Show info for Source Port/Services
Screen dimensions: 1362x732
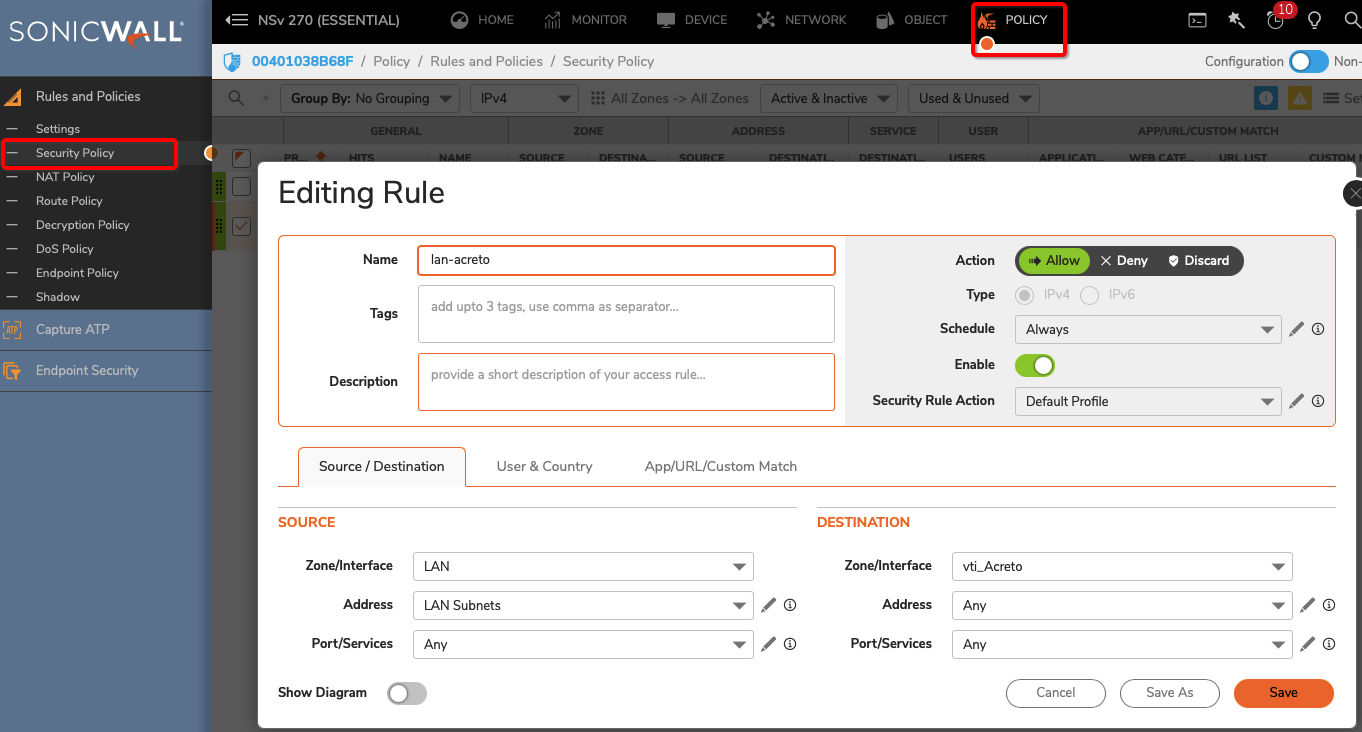coord(790,644)
